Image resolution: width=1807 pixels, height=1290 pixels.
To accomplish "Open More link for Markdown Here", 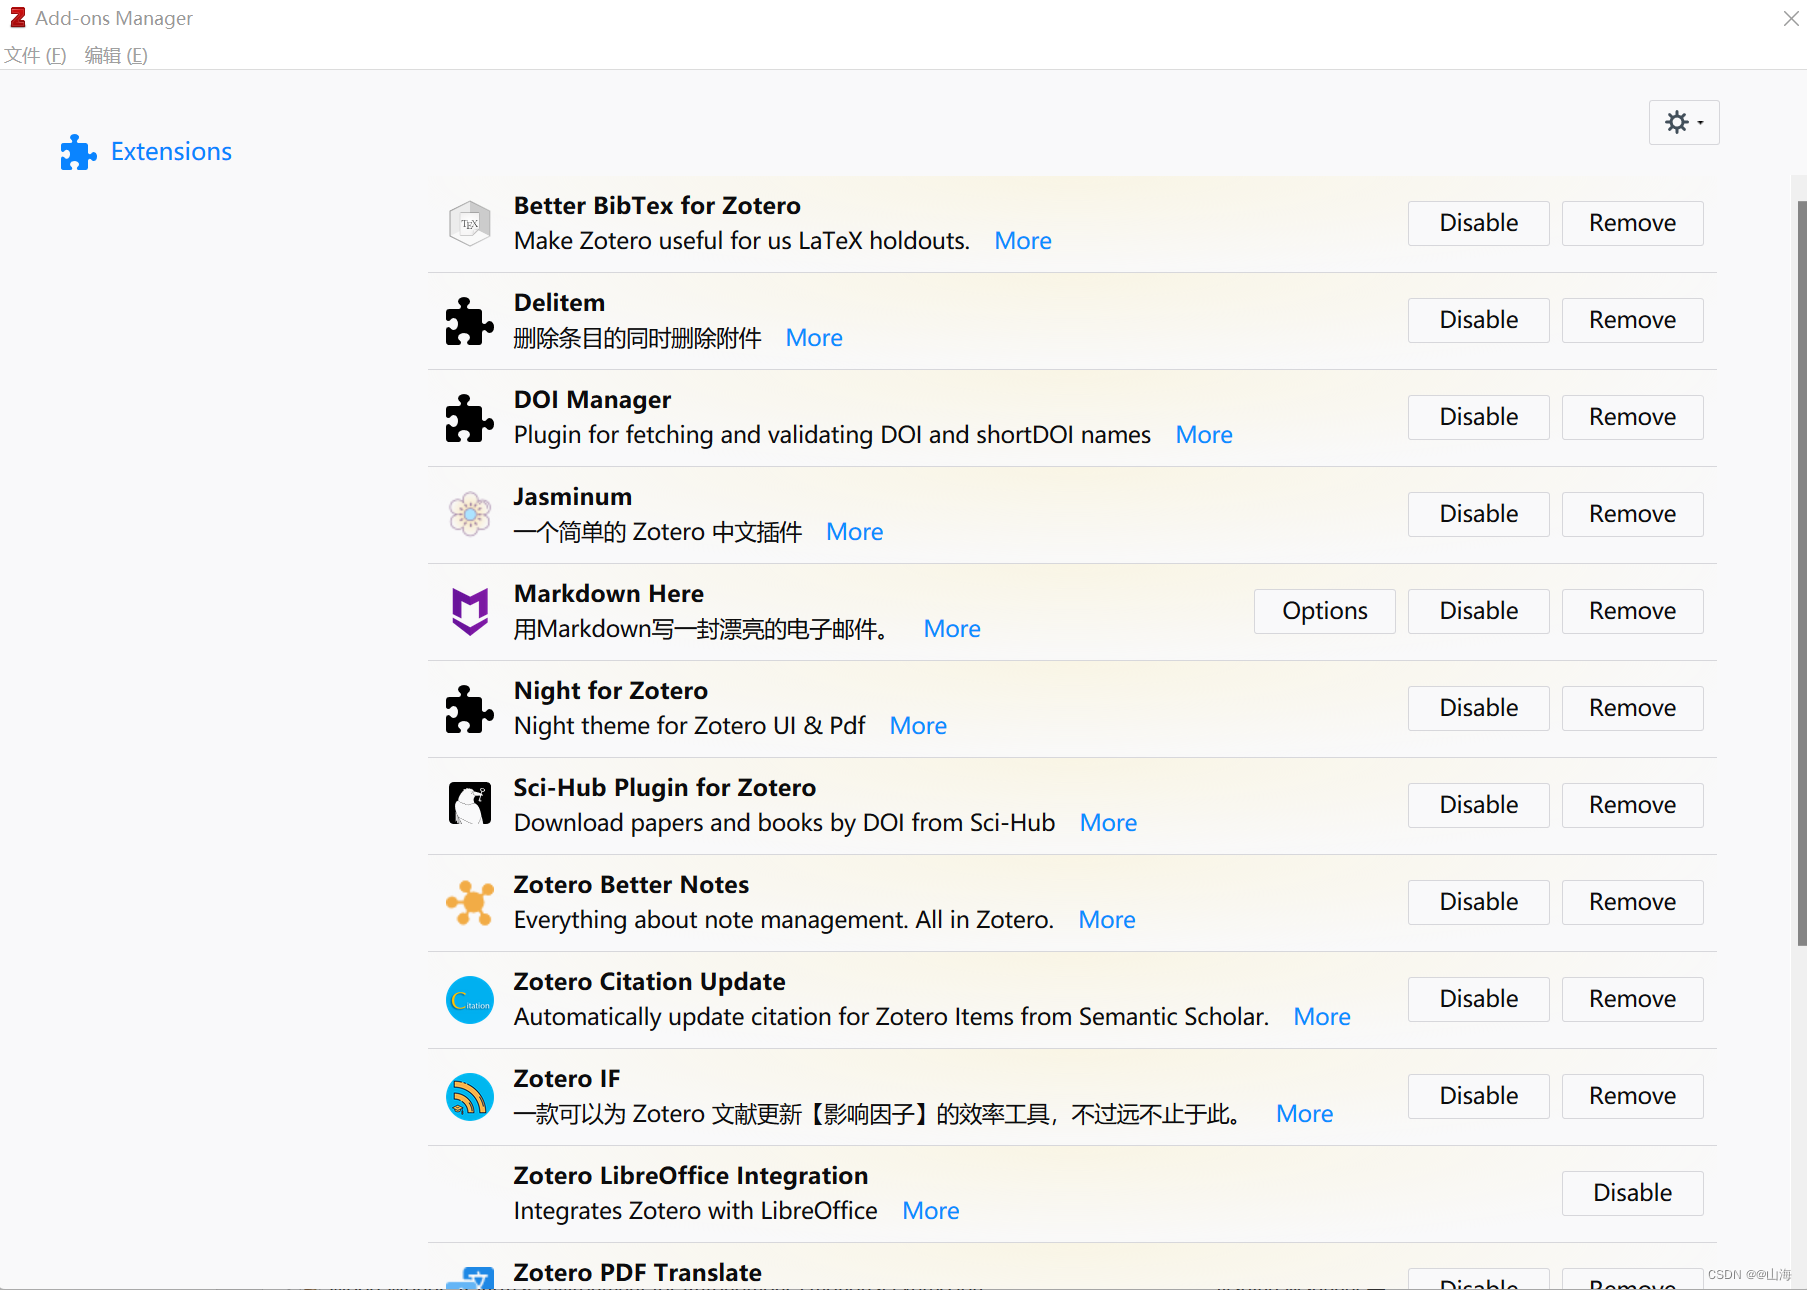I will point(952,629).
